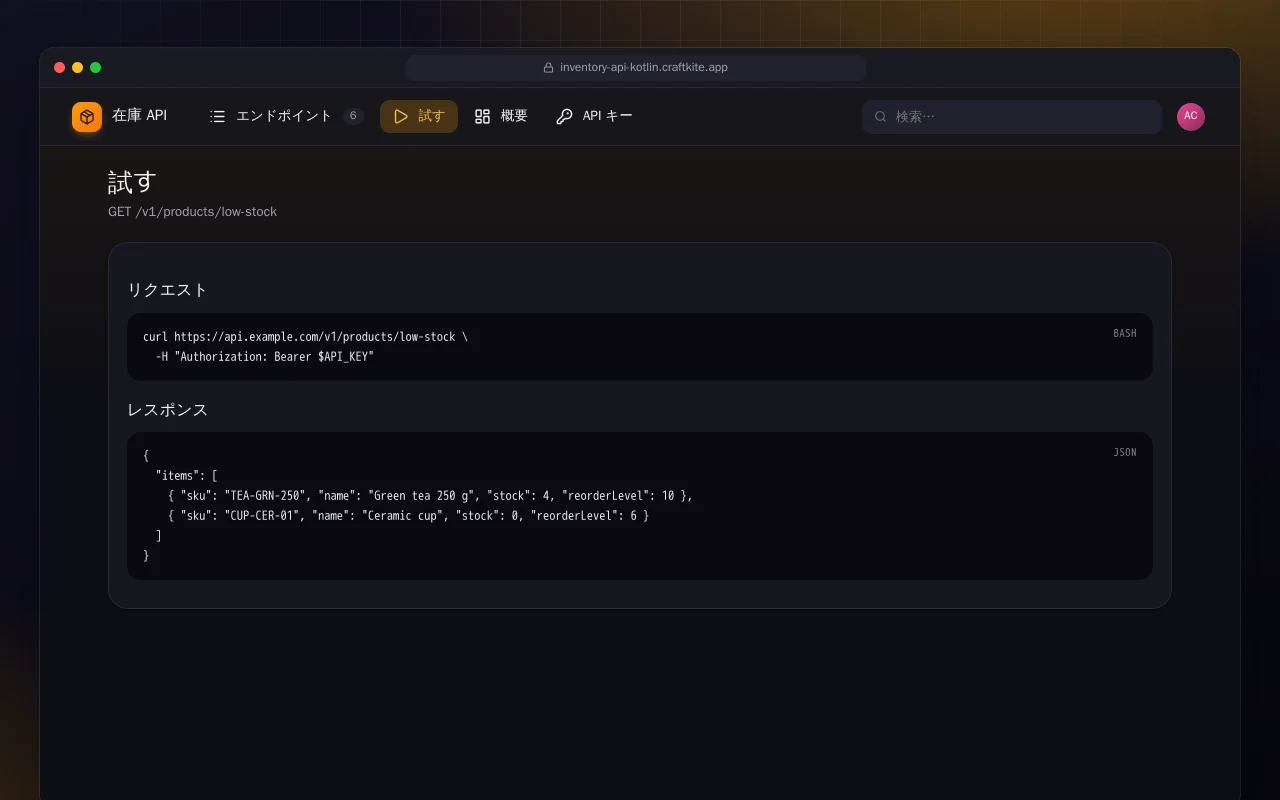Switch to the 概要 tab
The height and width of the screenshot is (800, 1280).
[501, 116]
